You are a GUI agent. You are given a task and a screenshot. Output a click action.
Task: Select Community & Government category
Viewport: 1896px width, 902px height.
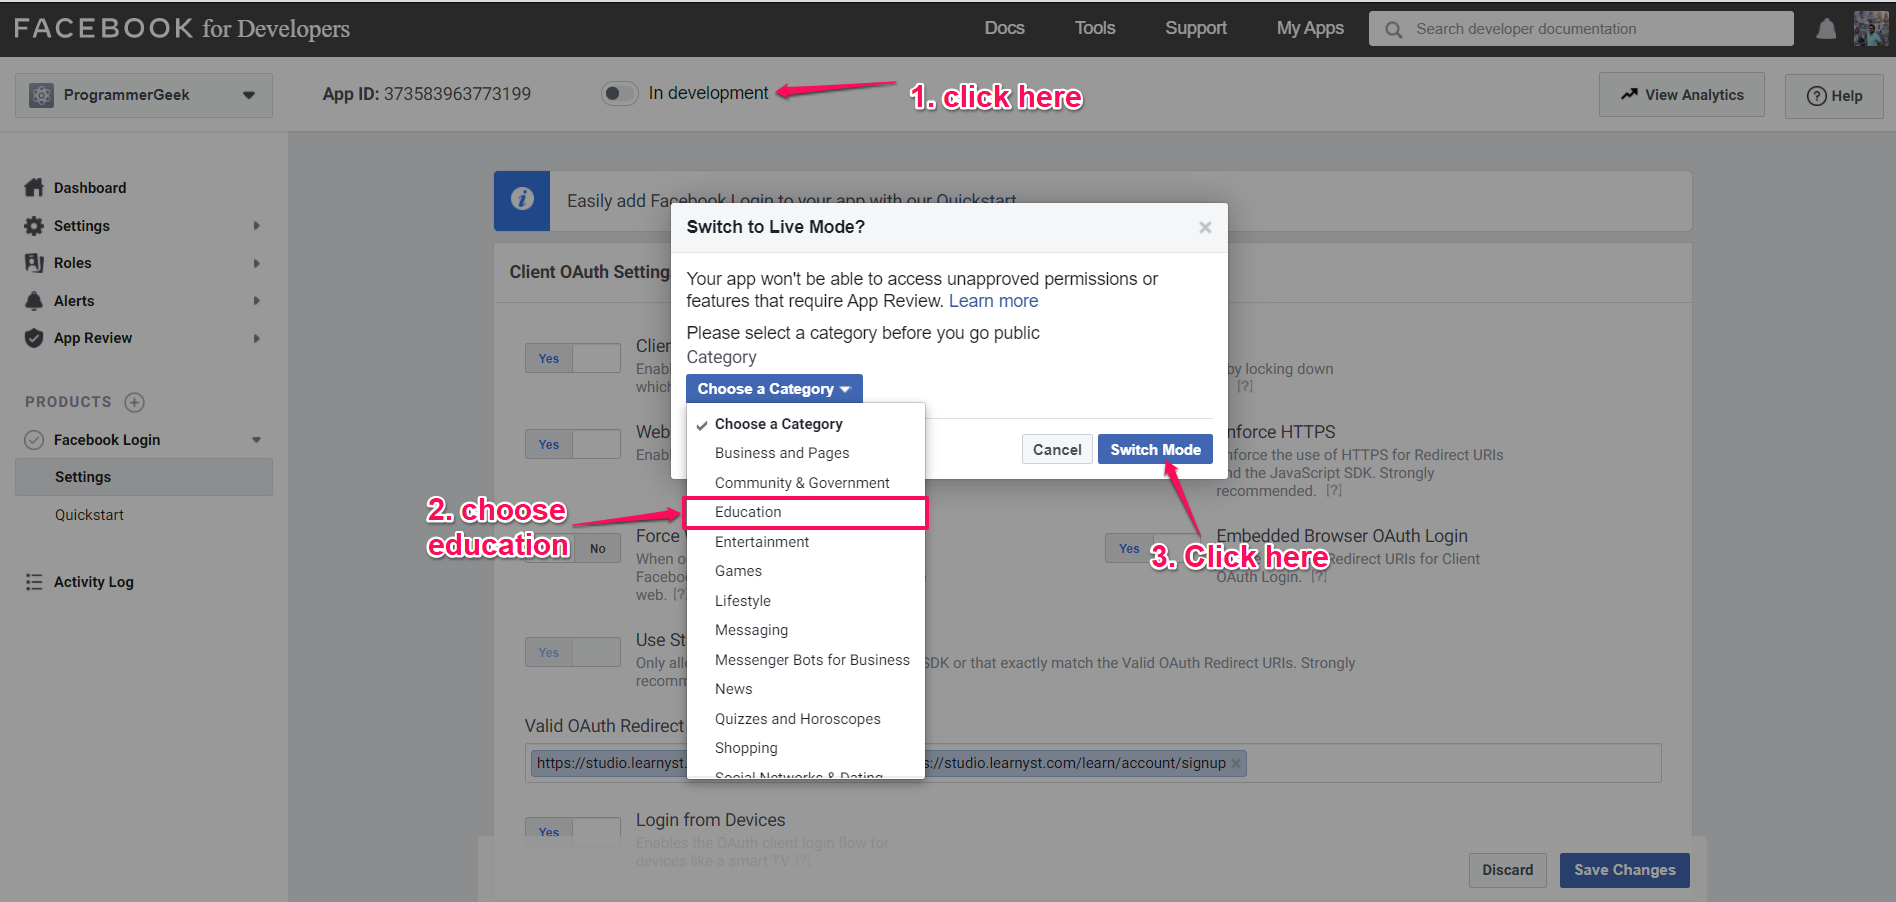click(x=805, y=483)
